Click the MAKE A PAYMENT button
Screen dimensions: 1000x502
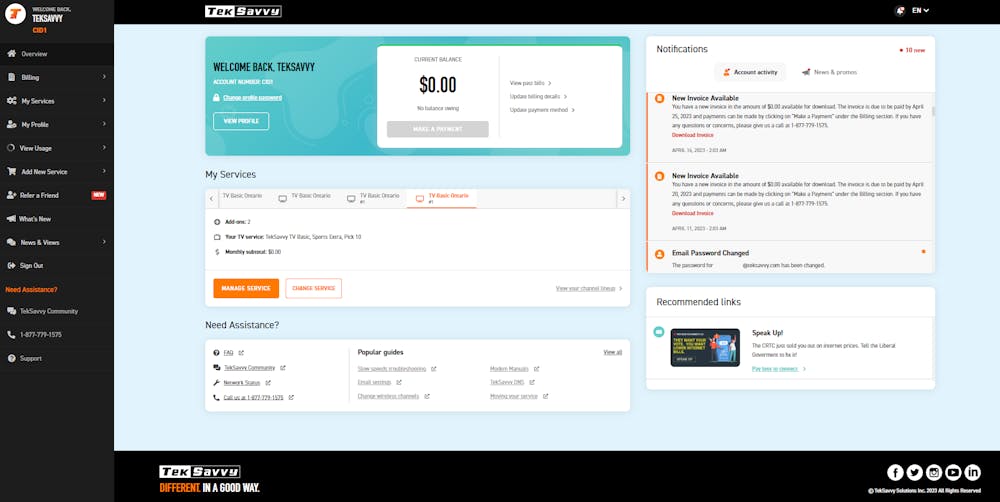[x=438, y=129]
